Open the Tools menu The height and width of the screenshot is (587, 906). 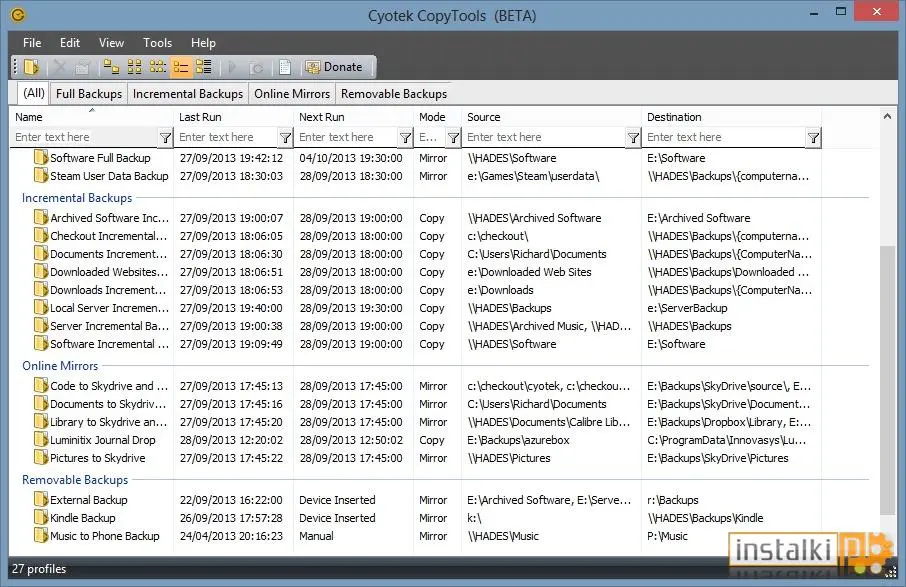158,43
